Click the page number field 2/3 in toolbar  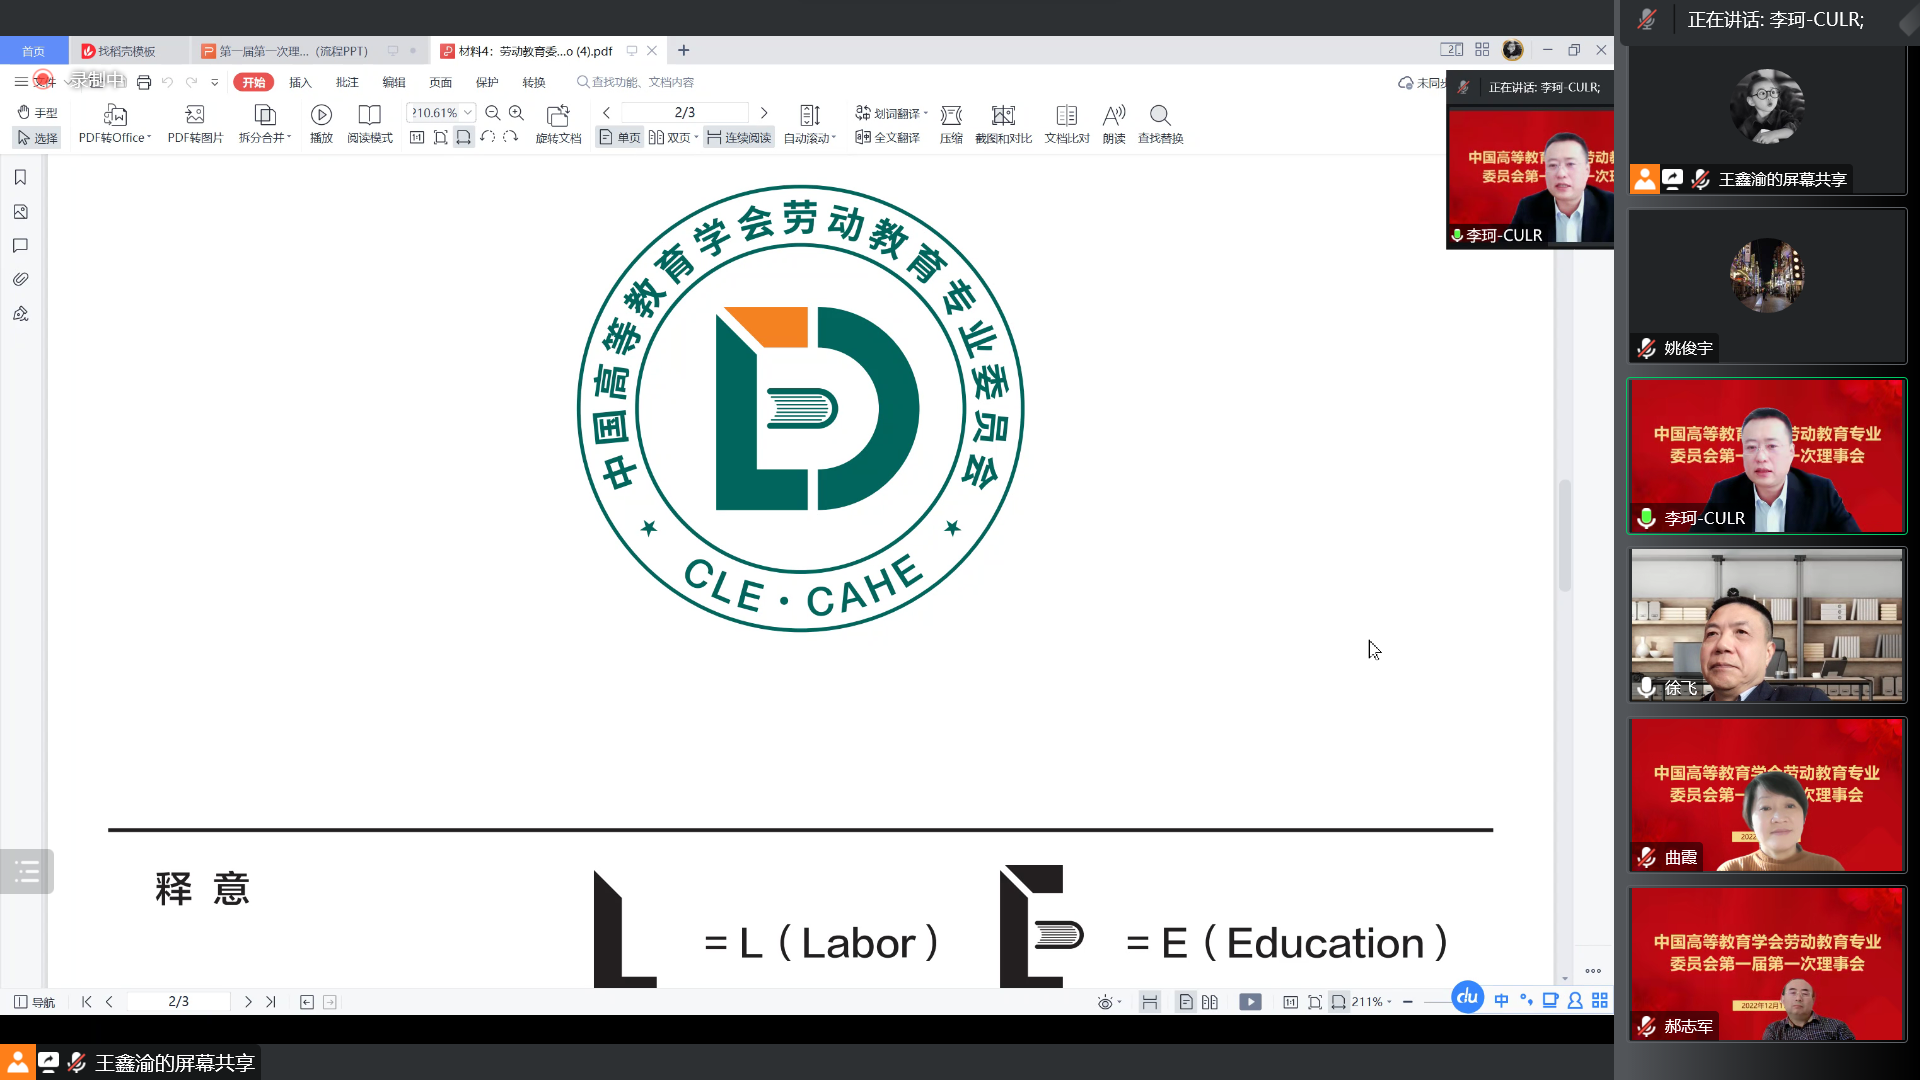(x=685, y=112)
